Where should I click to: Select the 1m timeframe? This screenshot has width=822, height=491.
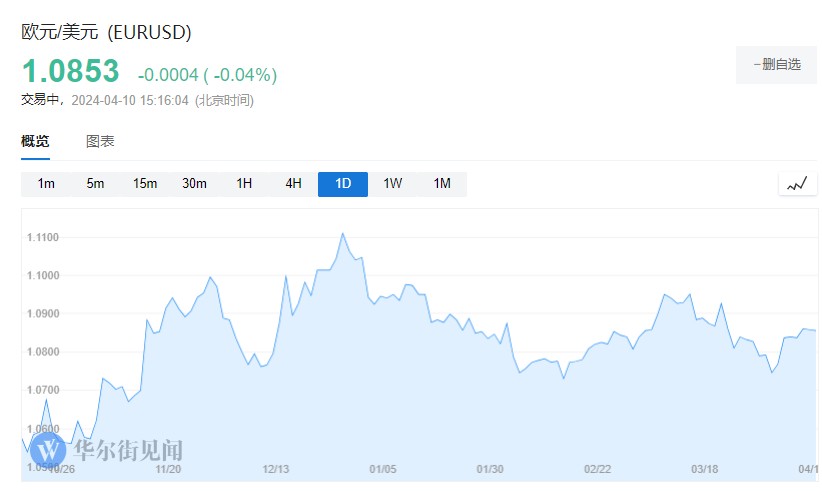click(x=46, y=184)
